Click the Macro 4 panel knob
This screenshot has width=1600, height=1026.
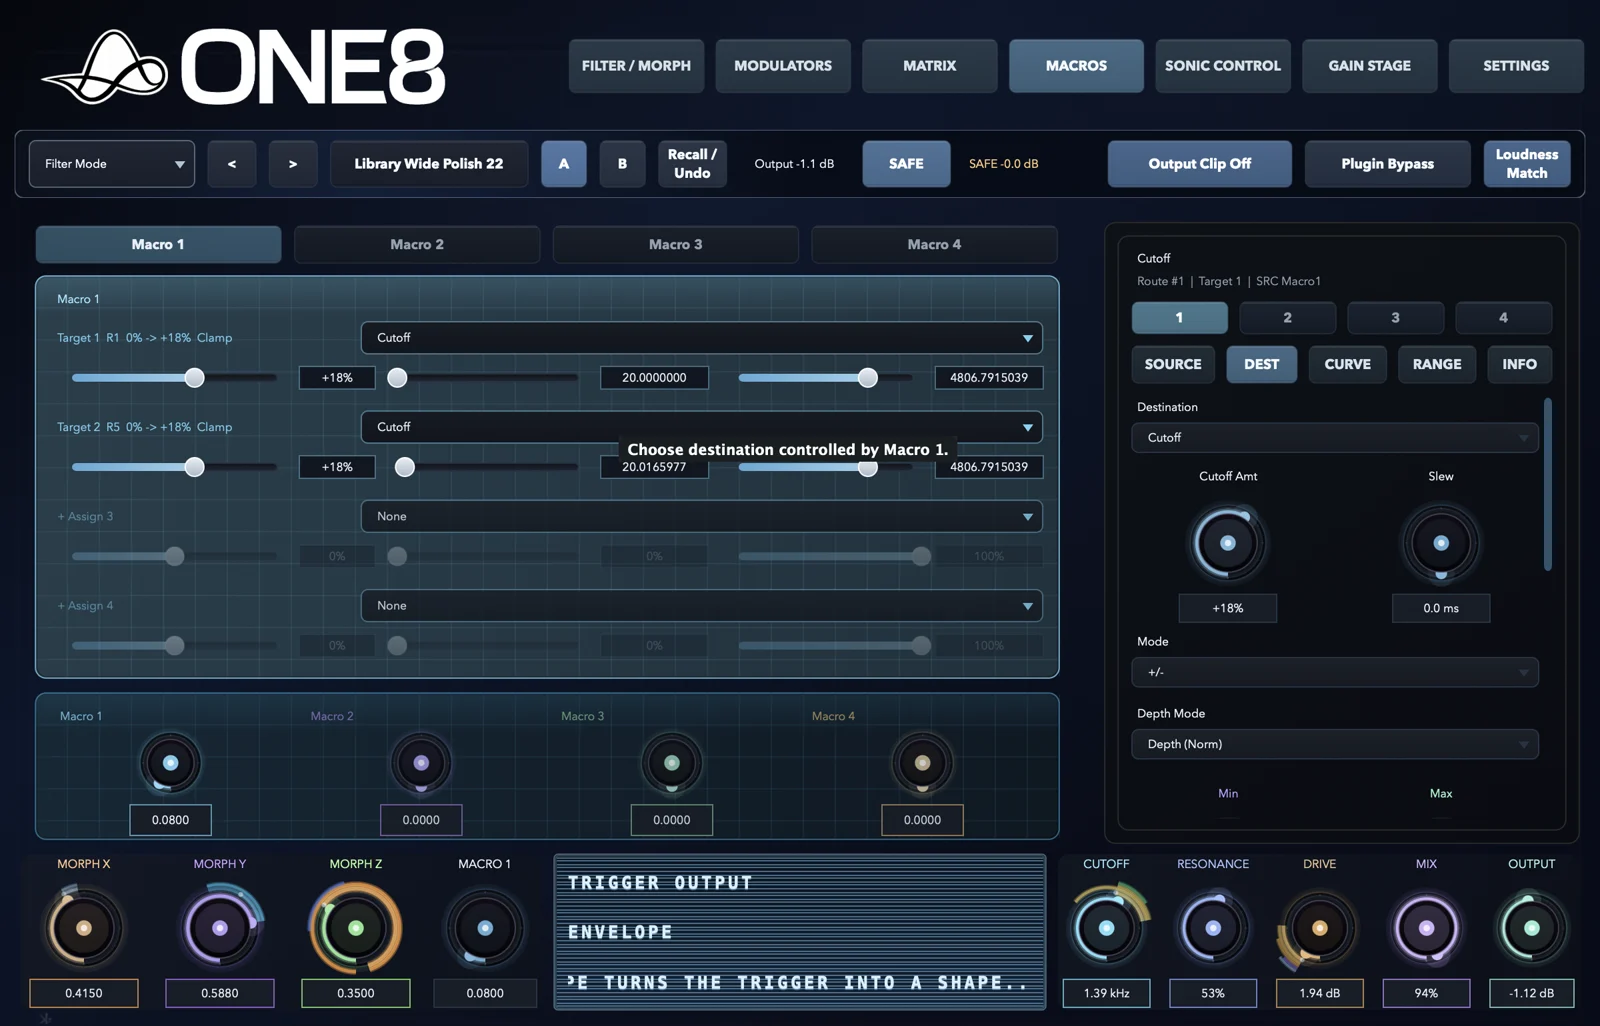click(922, 763)
